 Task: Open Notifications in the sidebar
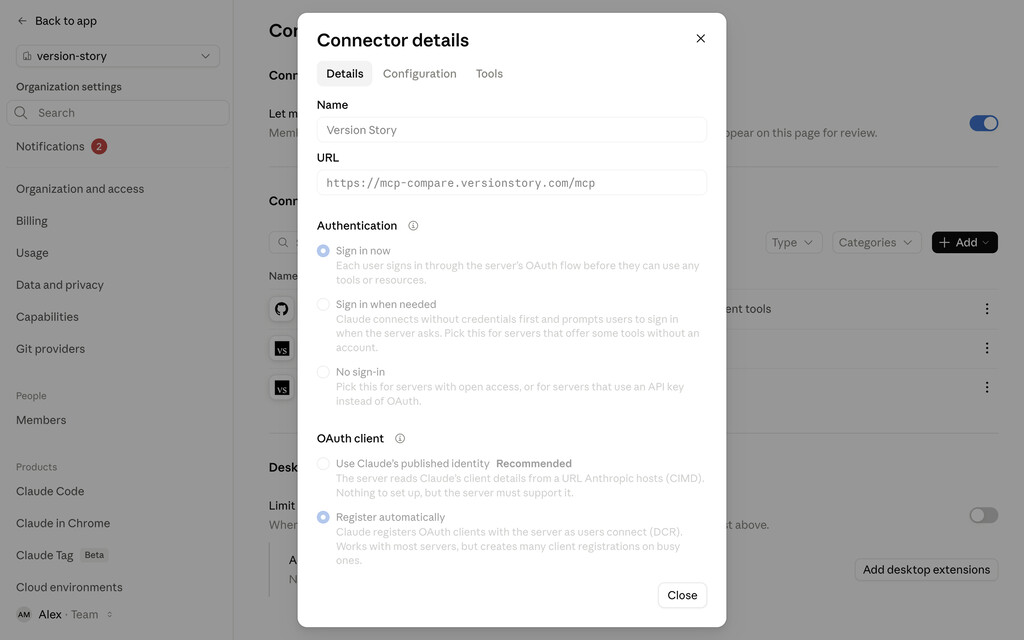coord(50,146)
